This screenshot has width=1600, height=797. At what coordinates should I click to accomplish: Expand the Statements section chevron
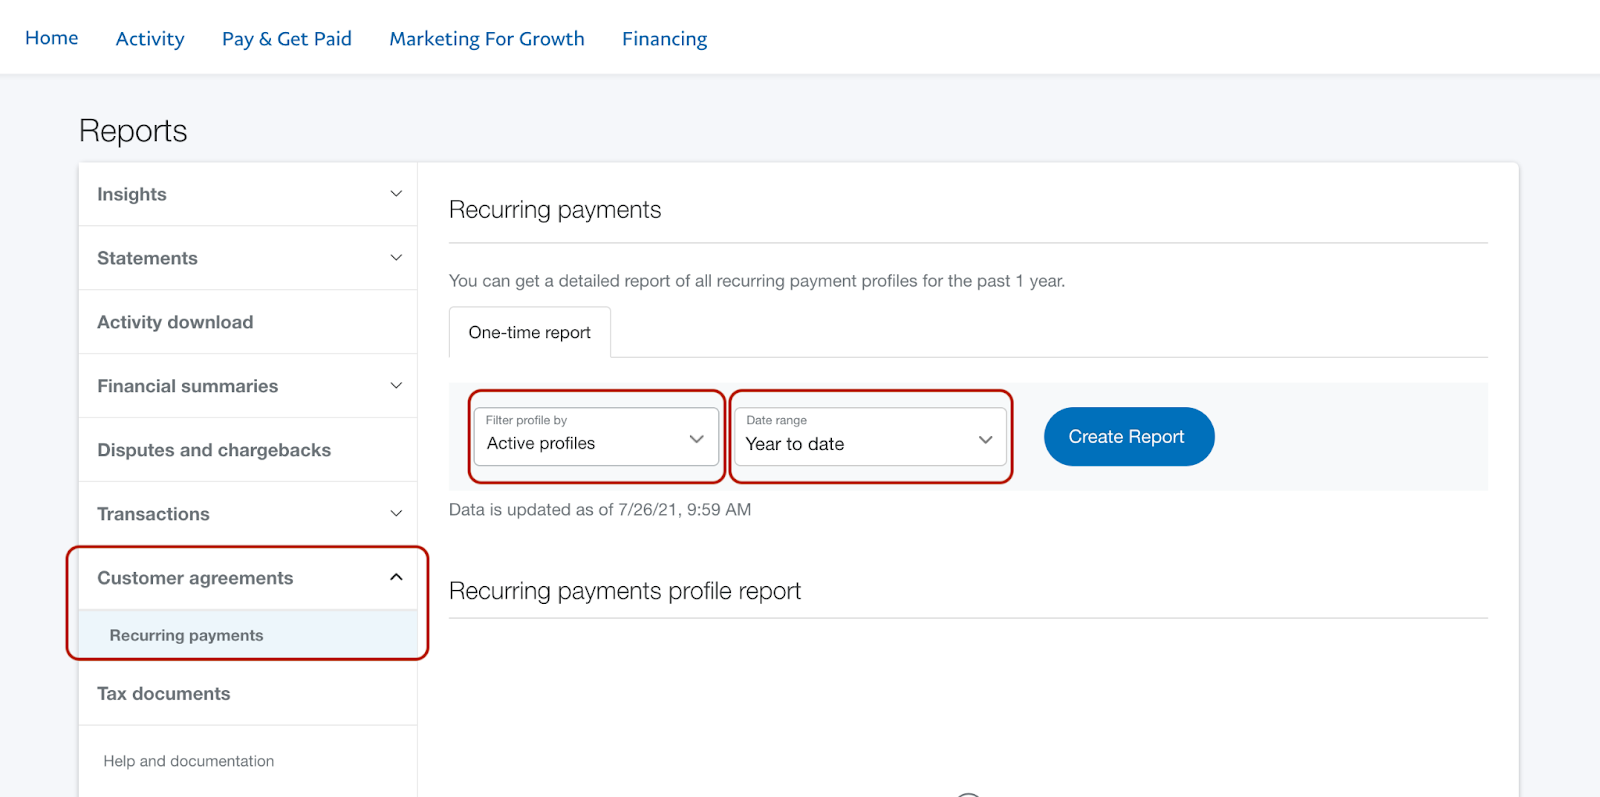396,258
